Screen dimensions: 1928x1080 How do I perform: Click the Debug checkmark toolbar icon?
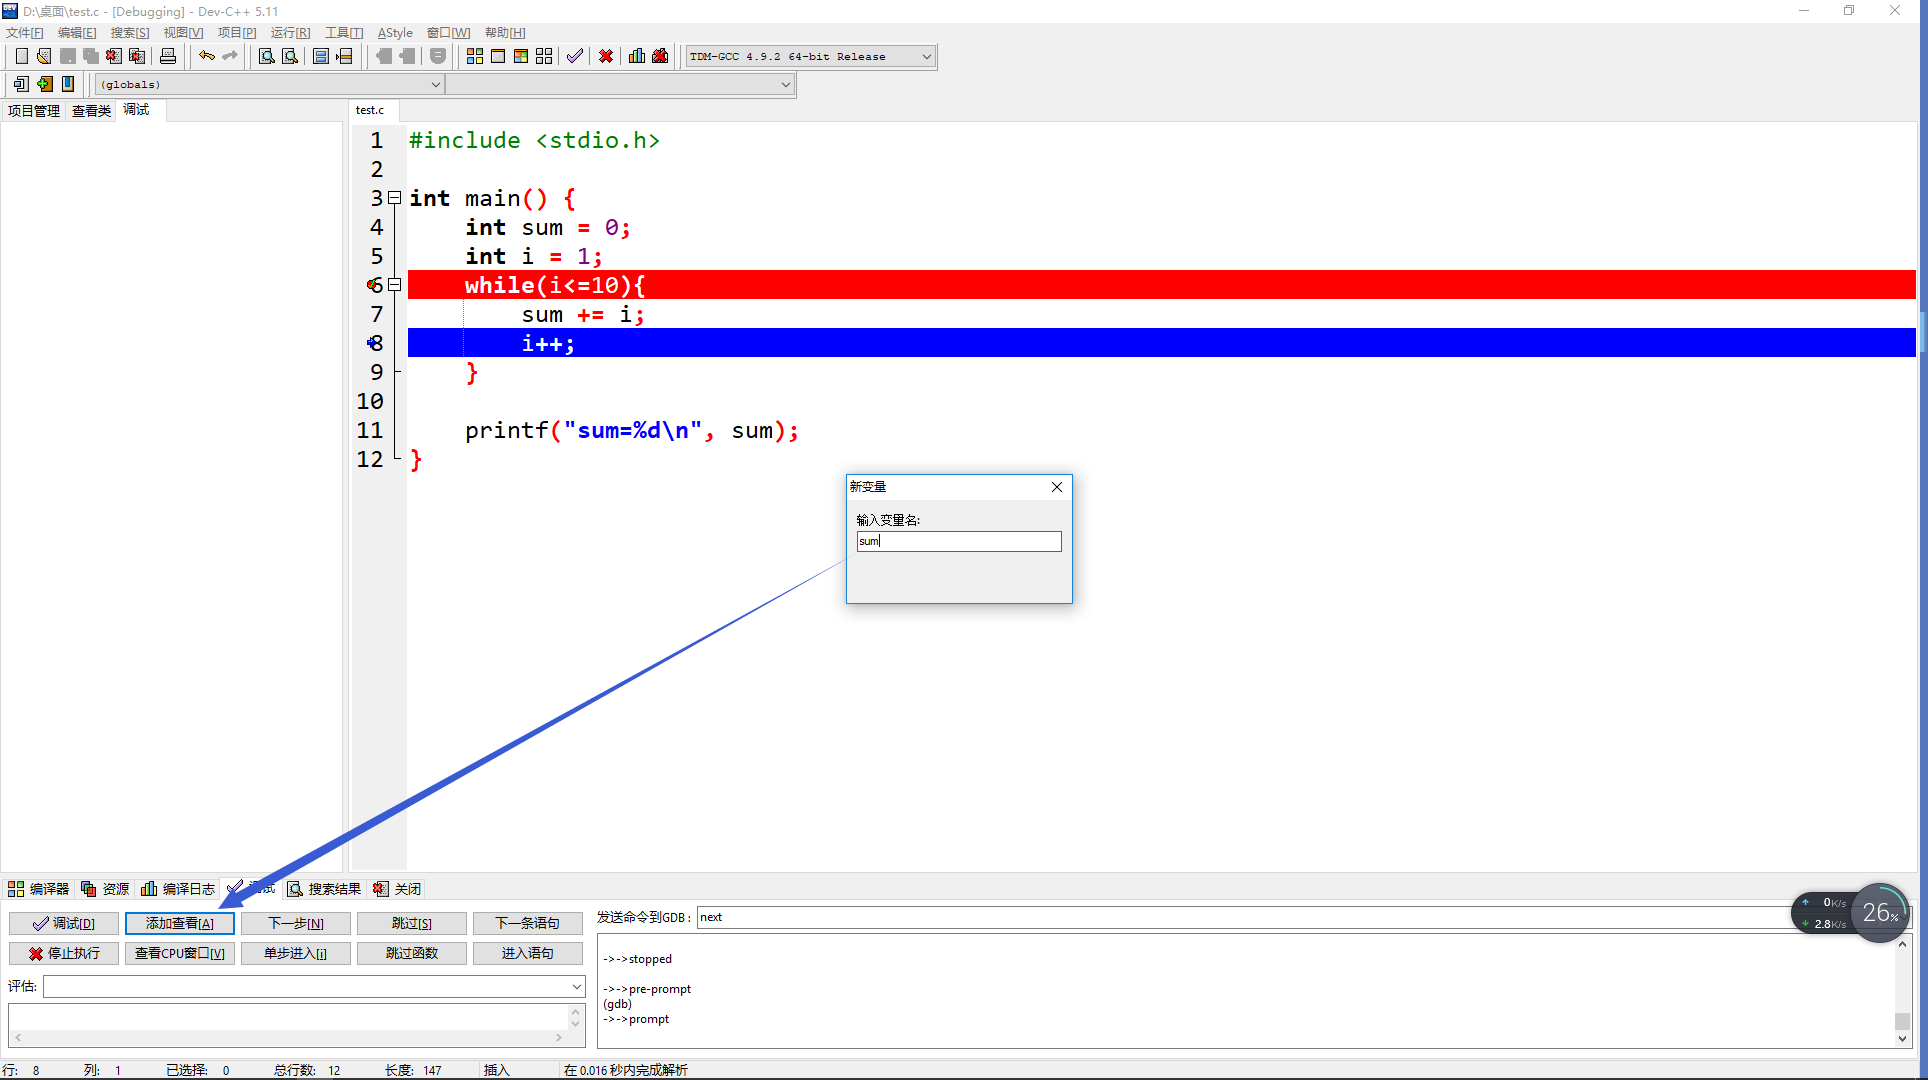tap(574, 56)
